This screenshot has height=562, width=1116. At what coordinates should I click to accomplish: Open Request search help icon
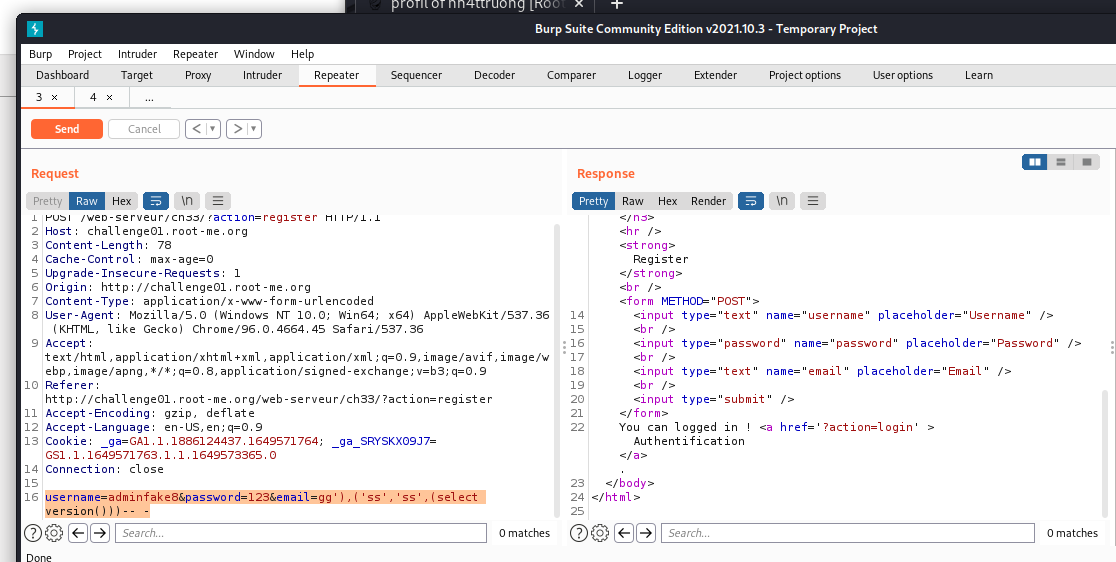[x=33, y=533]
